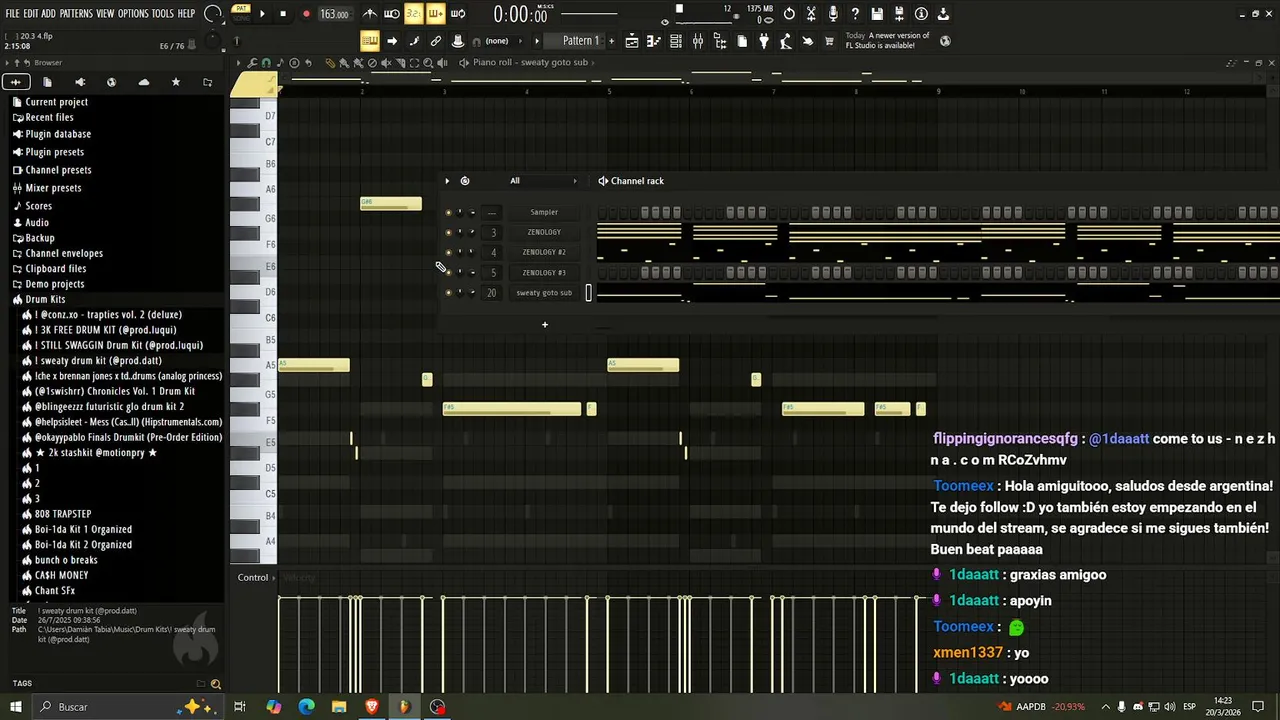This screenshot has height=720, width=1280.
Task: Adjust the sweaty goto sub volume knob
Action: (x=472, y=293)
